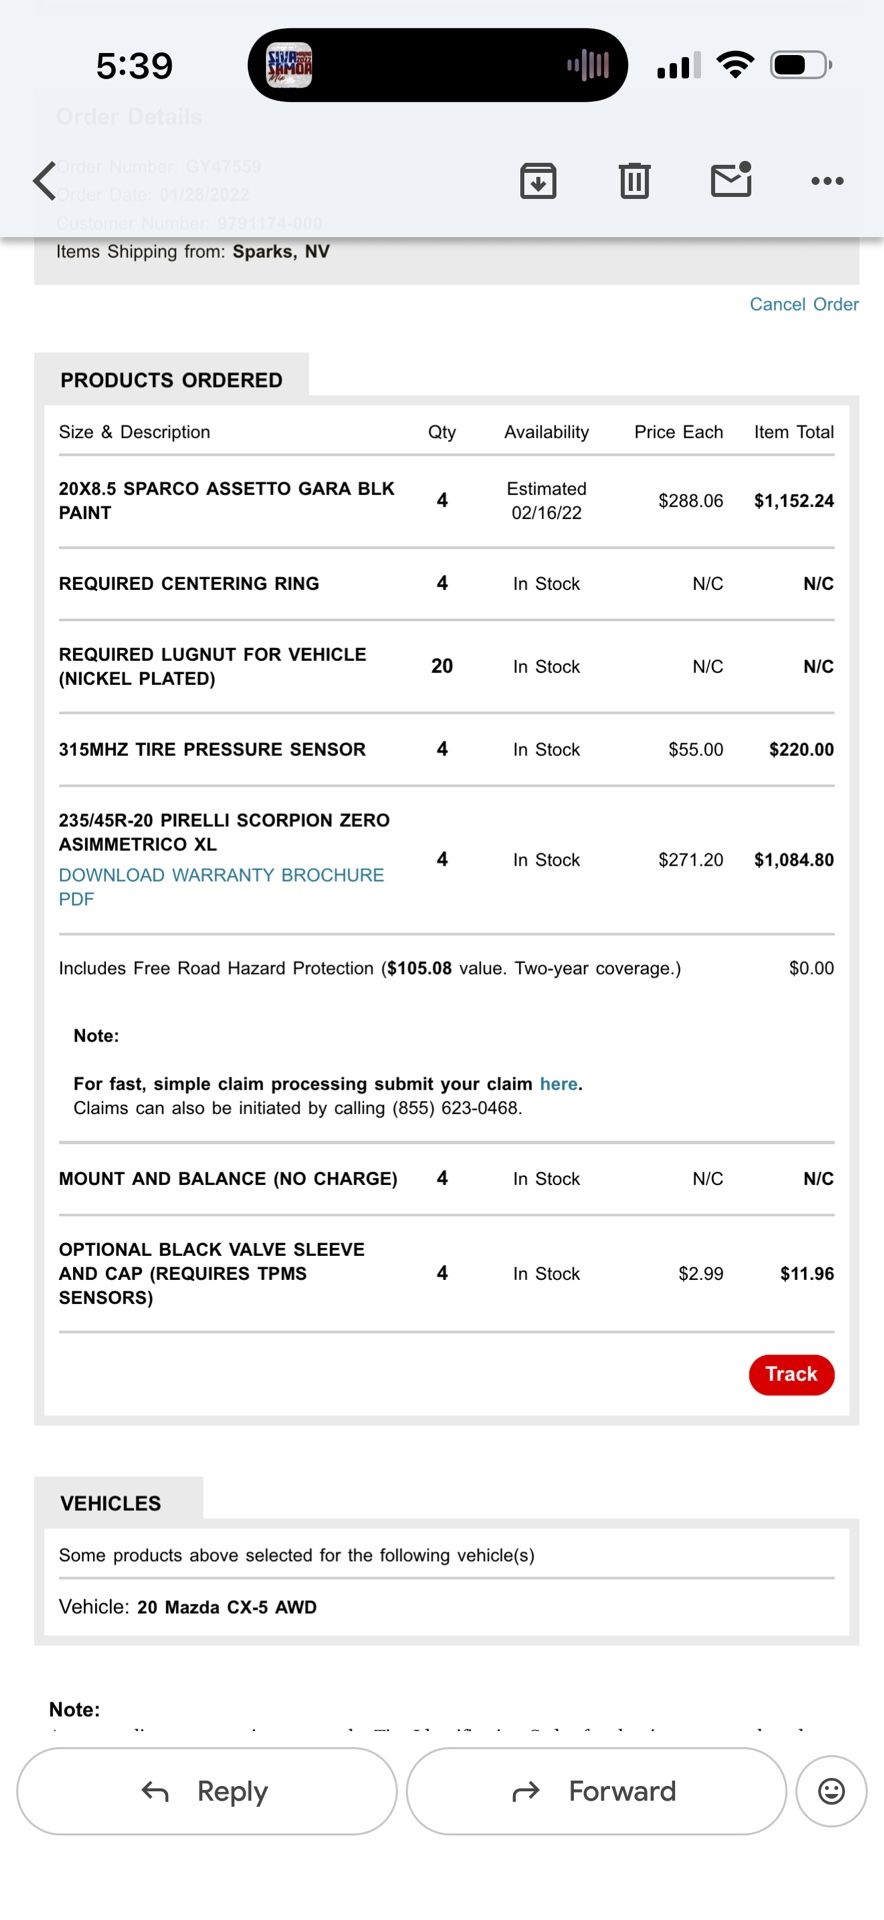The width and height of the screenshot is (884, 1920).
Task: Open the Download Warranty Brochure PDF link
Action: 221,887
